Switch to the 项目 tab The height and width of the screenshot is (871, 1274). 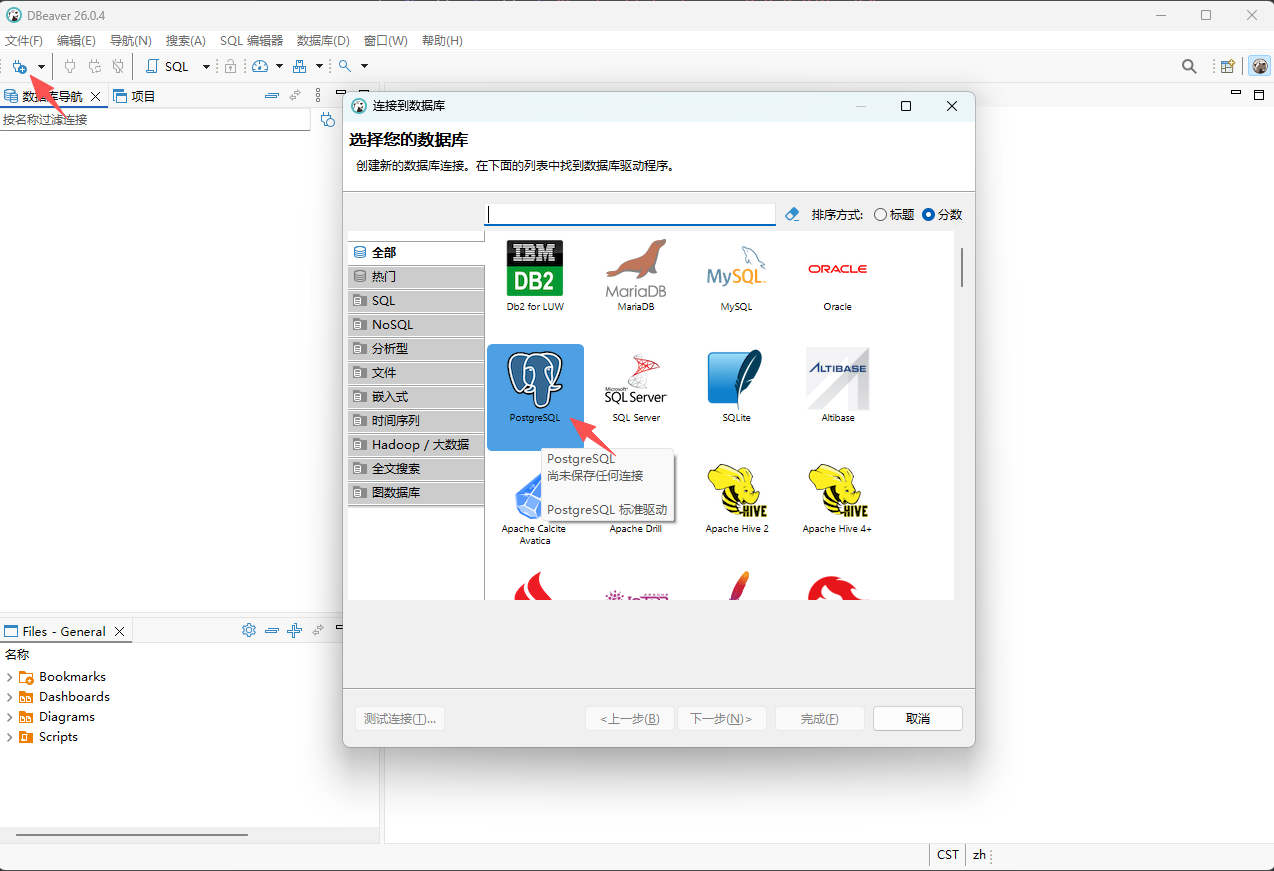pos(135,96)
